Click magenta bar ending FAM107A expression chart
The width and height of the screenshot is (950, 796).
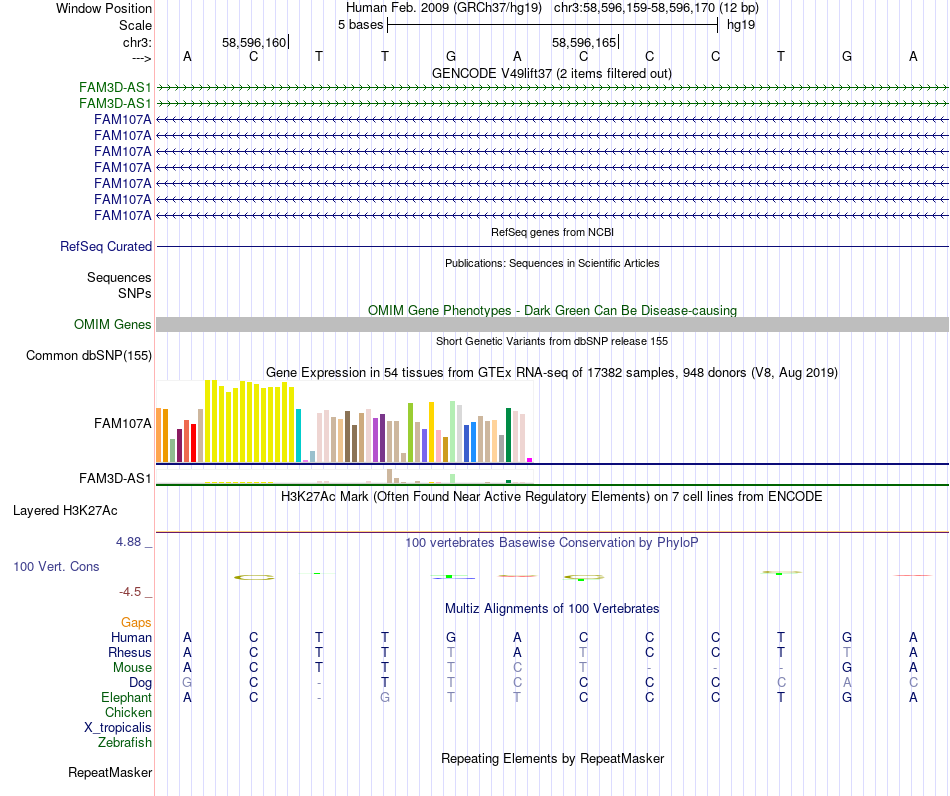point(530,460)
